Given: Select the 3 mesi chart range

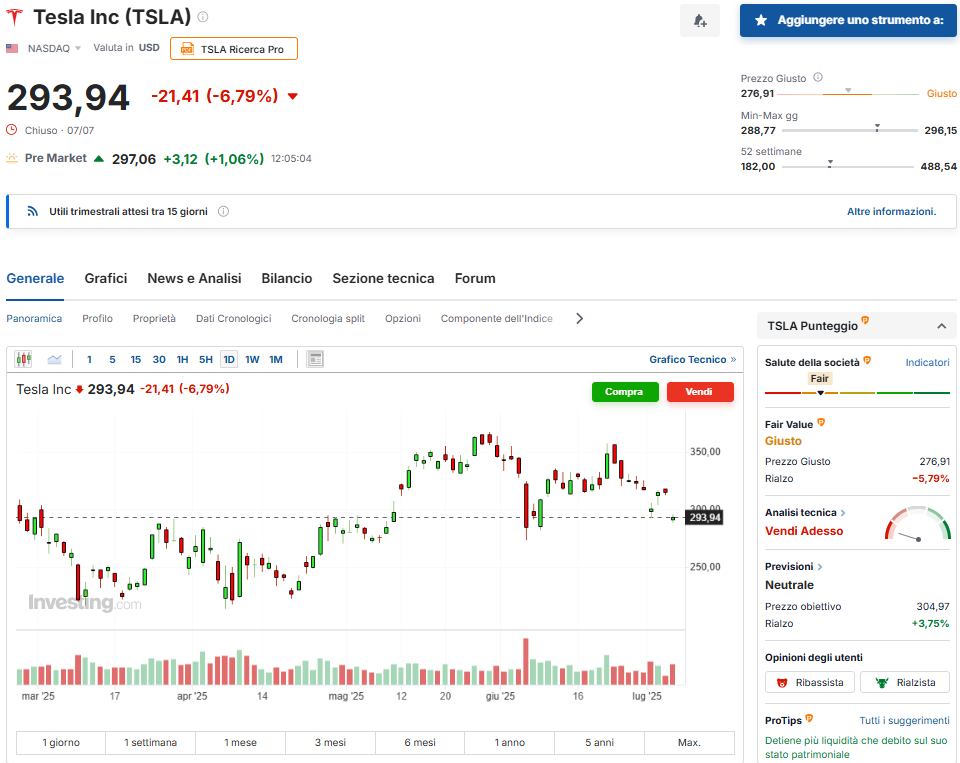Looking at the screenshot, I should click(330, 742).
